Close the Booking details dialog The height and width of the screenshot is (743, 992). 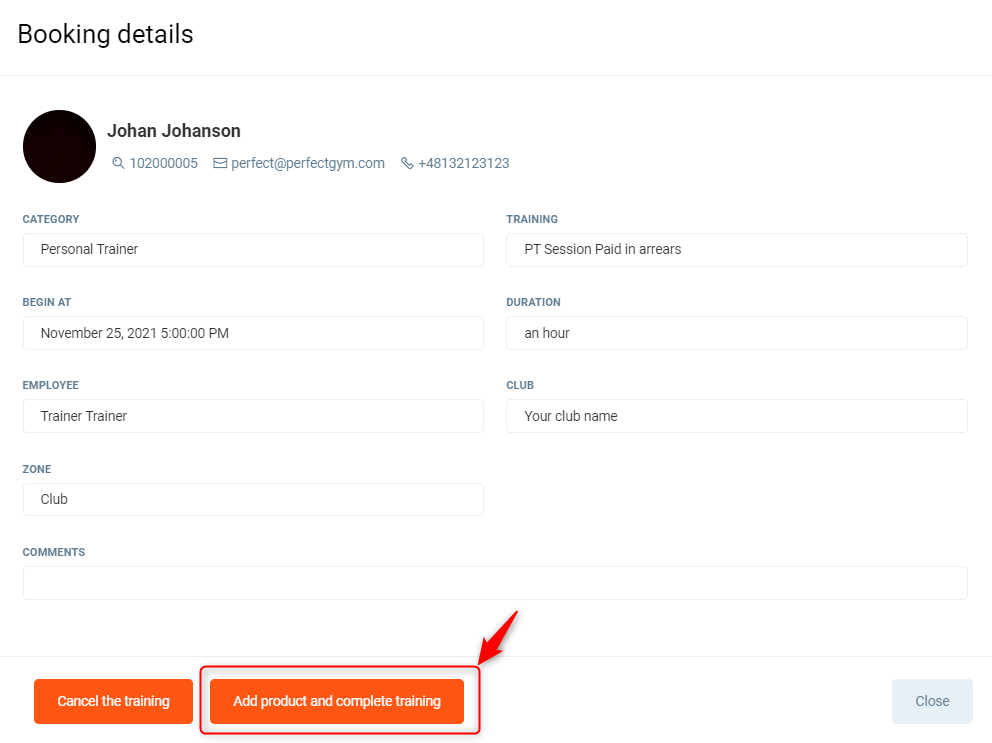[x=932, y=701]
